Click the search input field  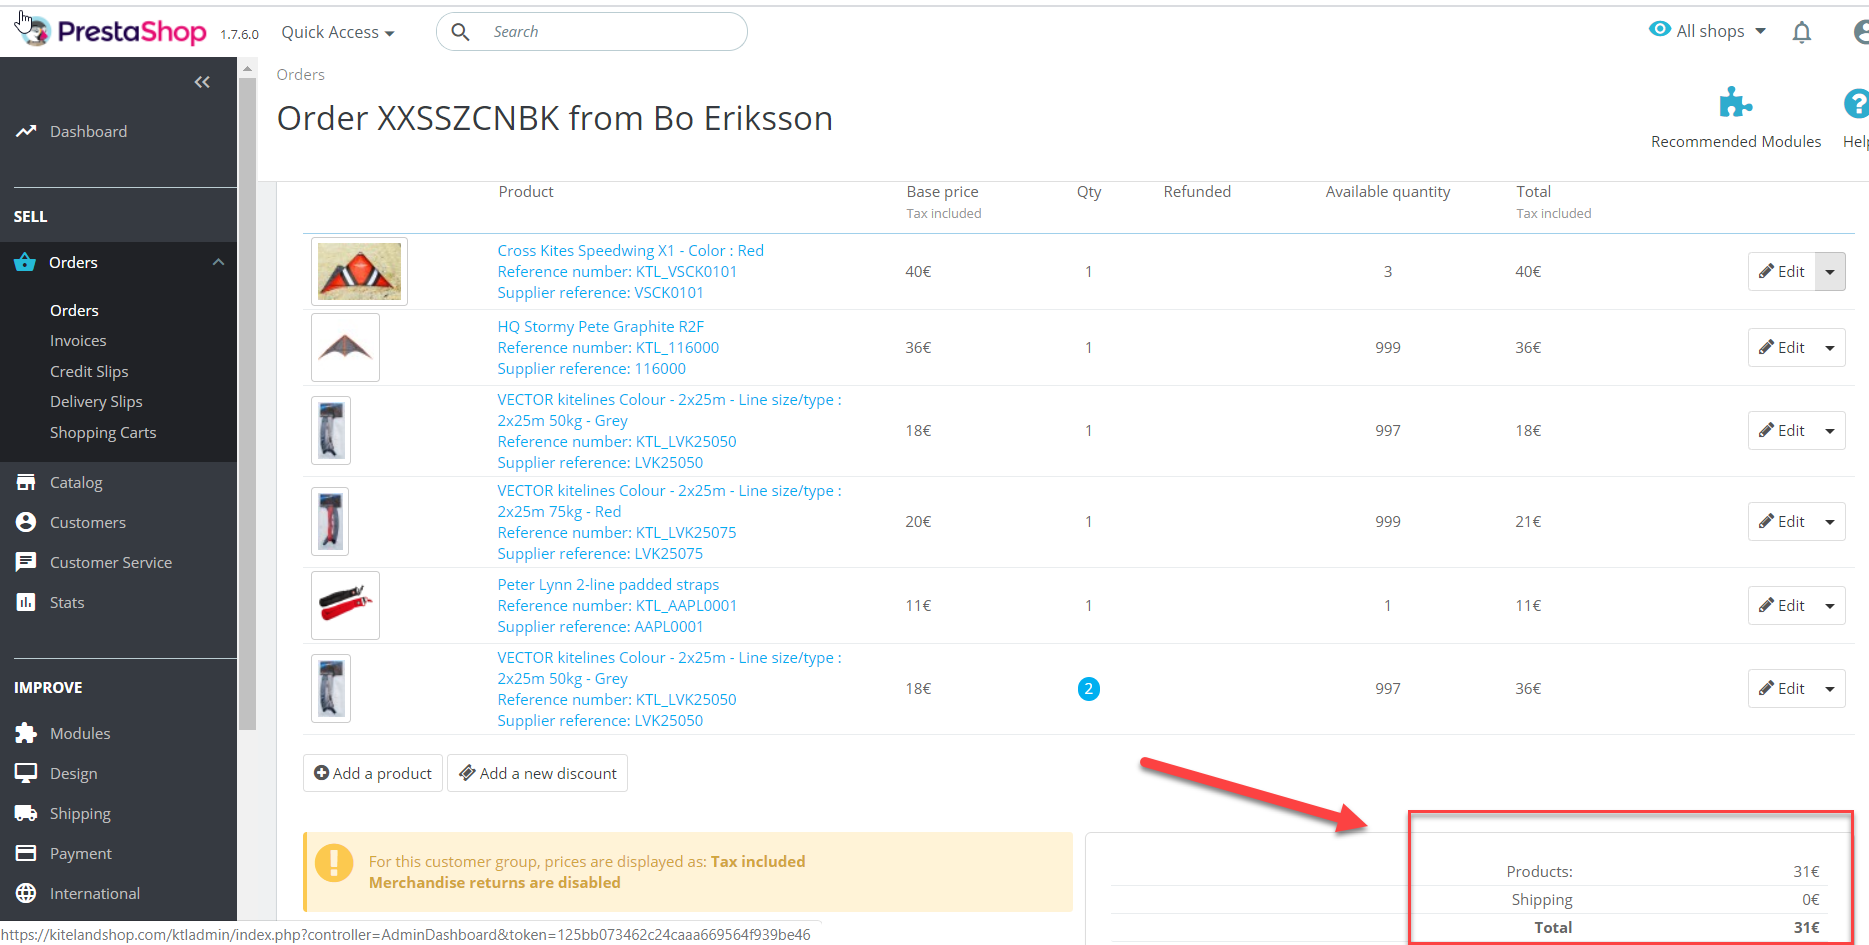point(610,32)
